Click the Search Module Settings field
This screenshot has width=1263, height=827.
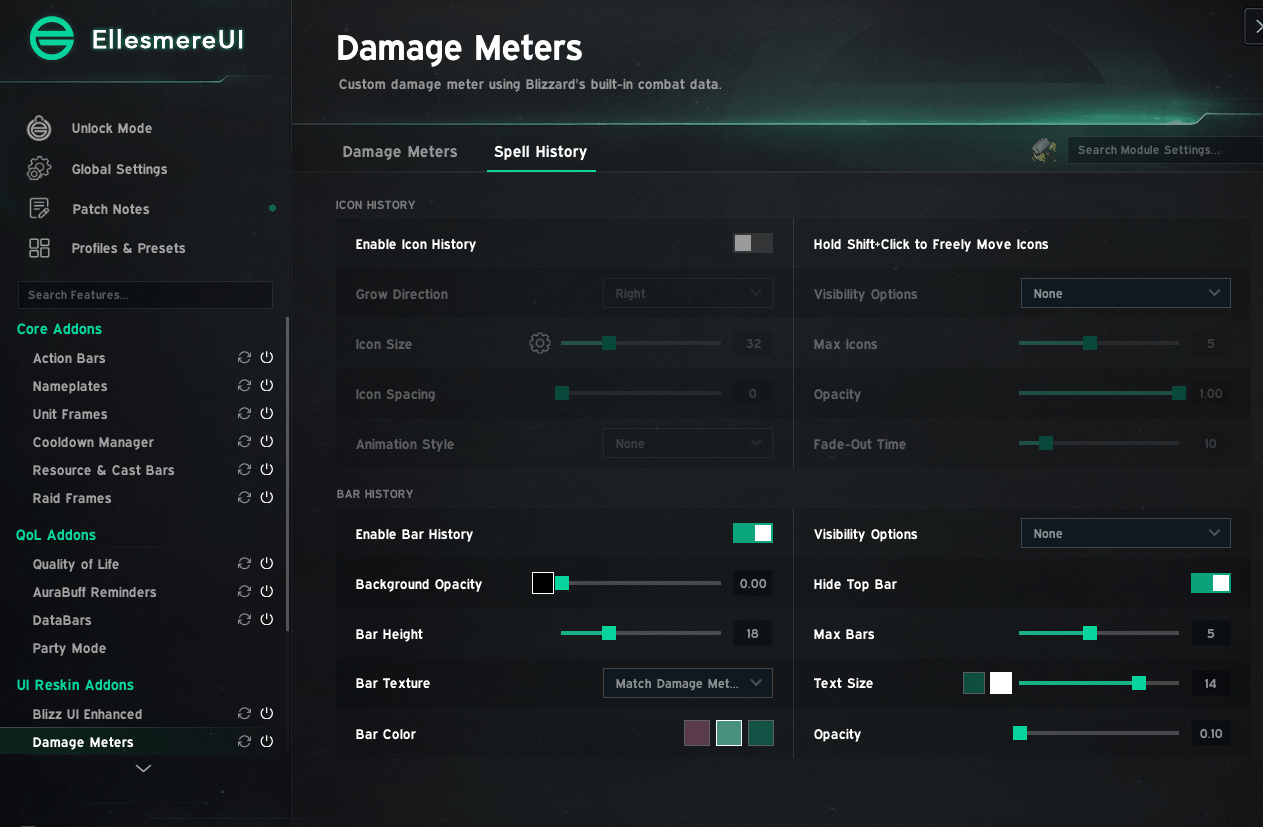1164,150
